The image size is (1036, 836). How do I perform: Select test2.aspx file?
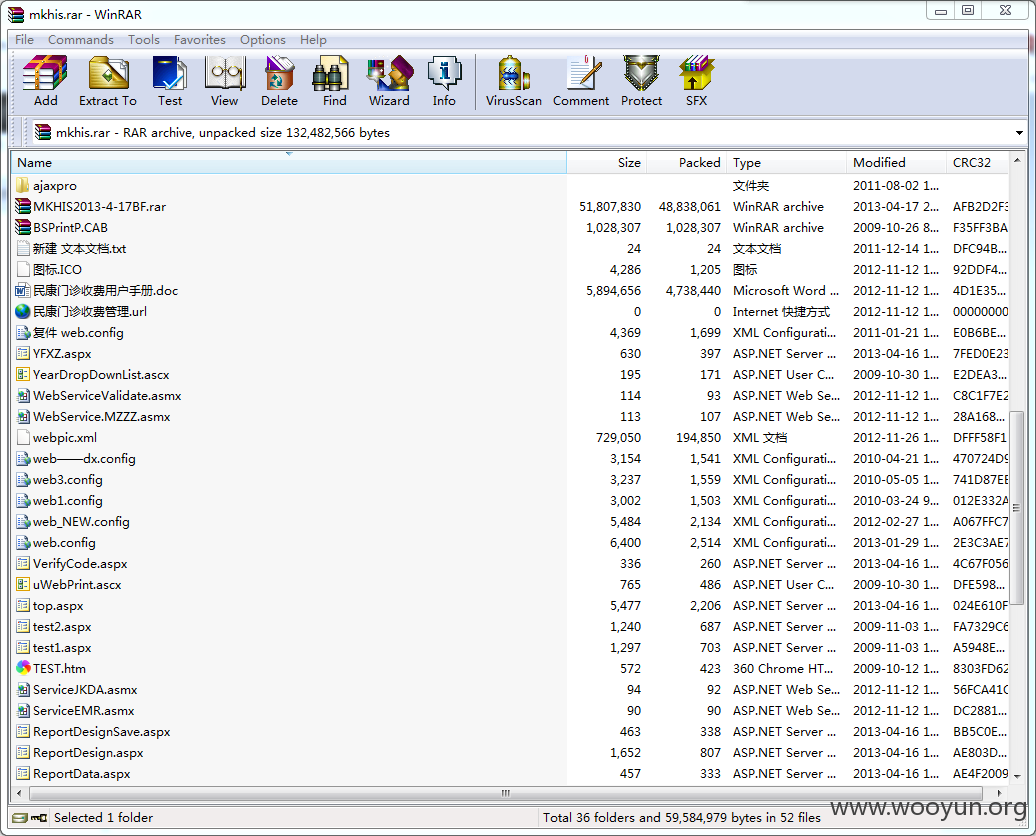(62, 627)
